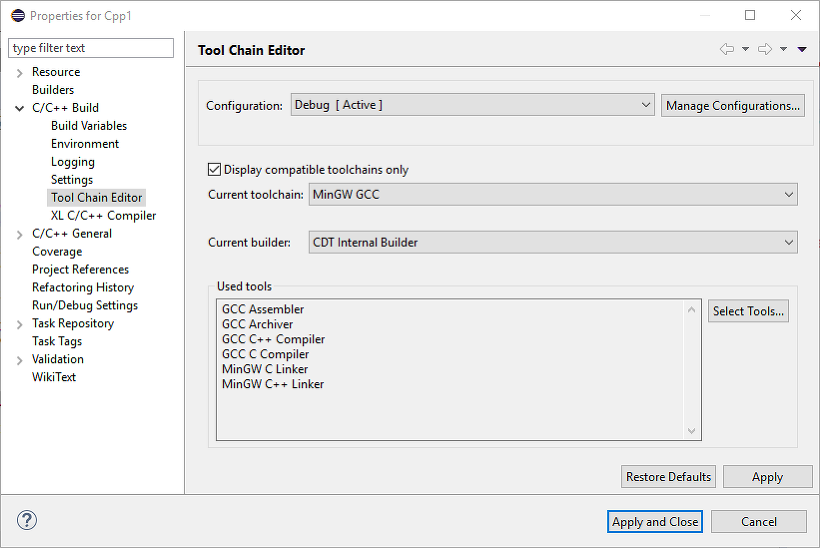The image size is (820, 548).
Task: Select Coverage page
Action: [x=57, y=252]
